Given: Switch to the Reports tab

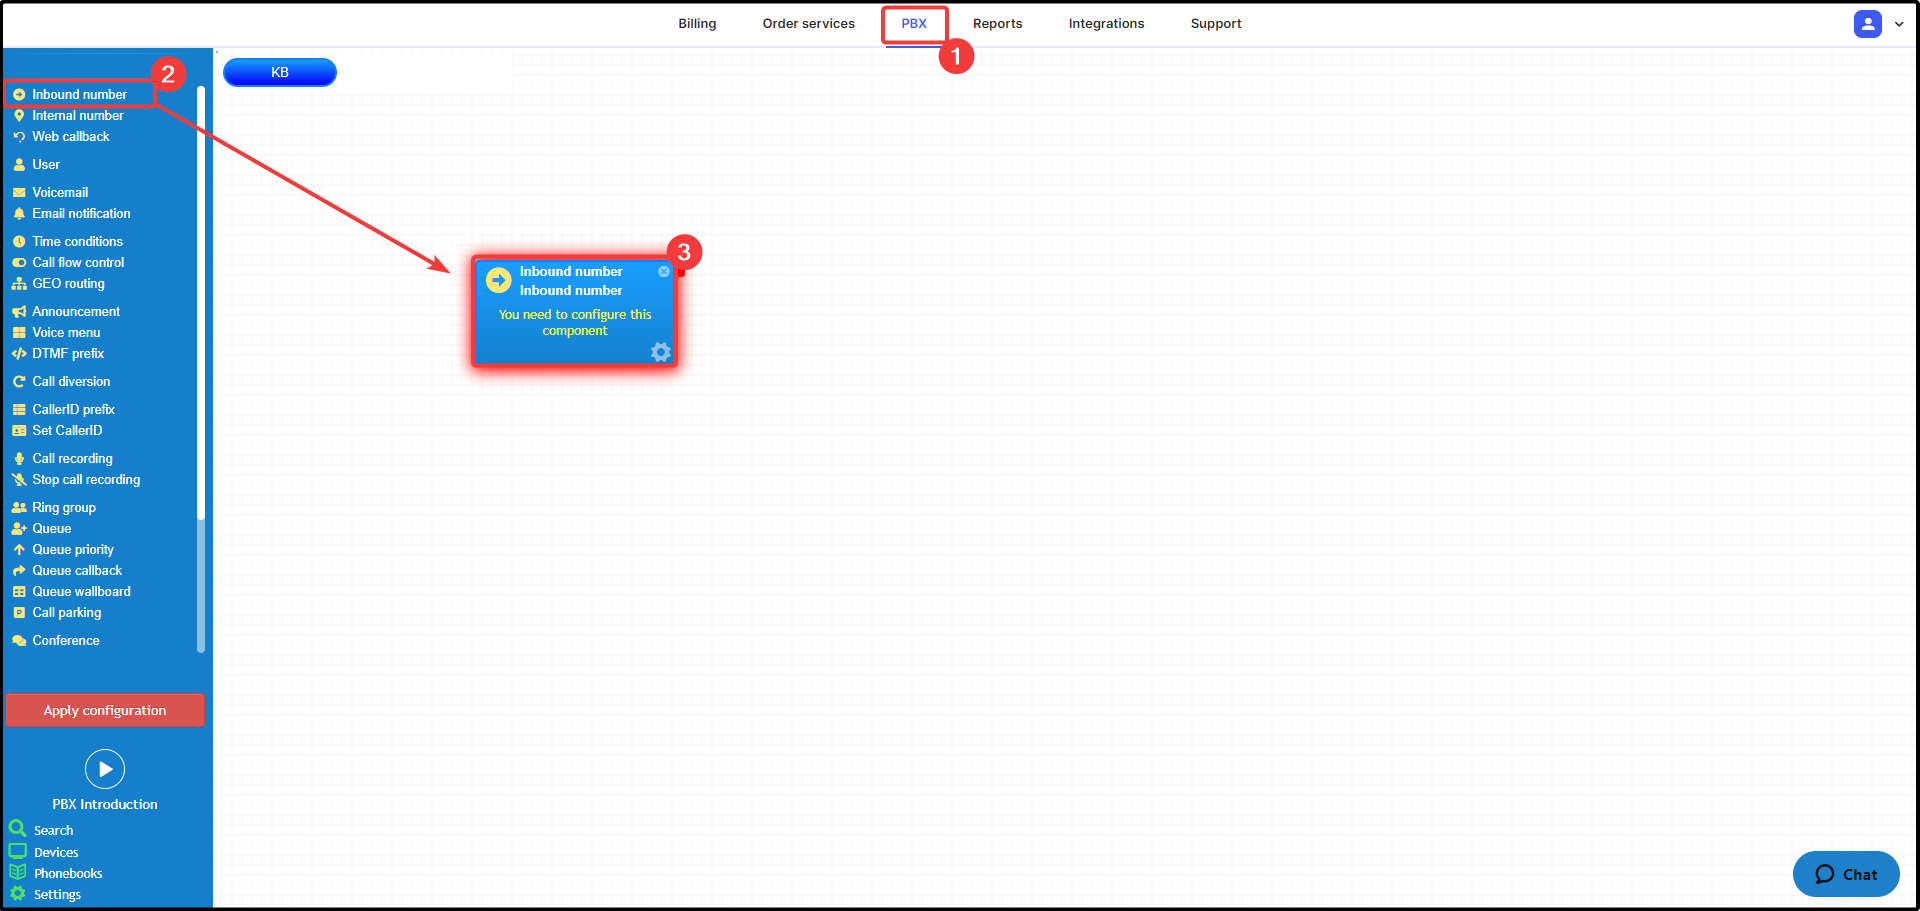Looking at the screenshot, I should coord(997,24).
